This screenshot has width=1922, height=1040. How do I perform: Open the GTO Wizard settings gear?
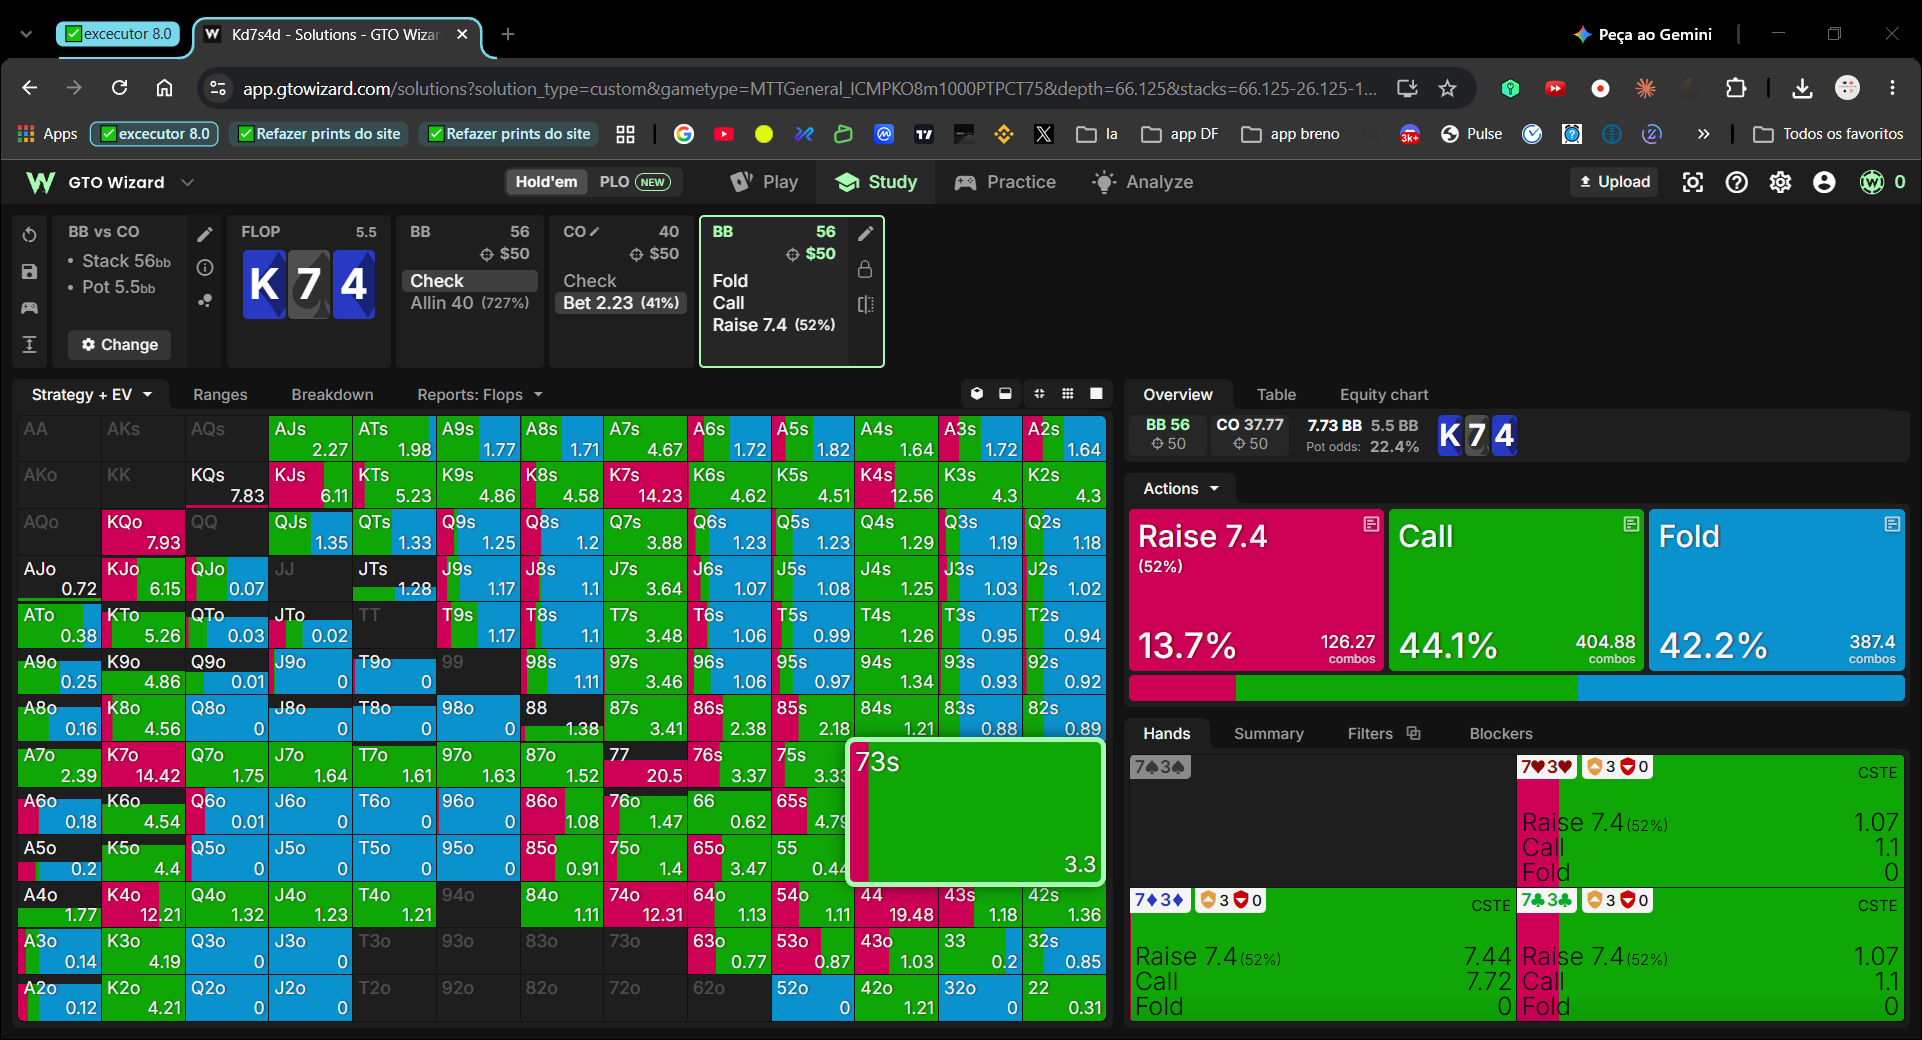1781,182
